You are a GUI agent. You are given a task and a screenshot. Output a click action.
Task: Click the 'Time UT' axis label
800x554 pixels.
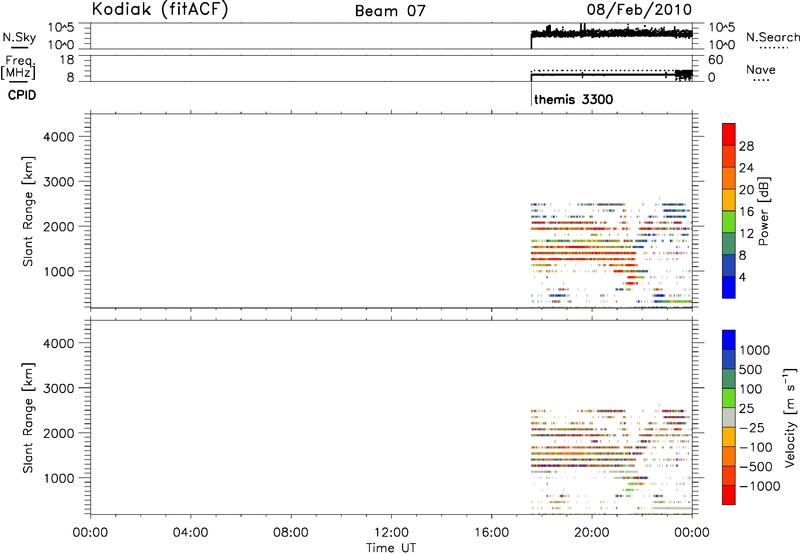pyautogui.click(x=391, y=548)
